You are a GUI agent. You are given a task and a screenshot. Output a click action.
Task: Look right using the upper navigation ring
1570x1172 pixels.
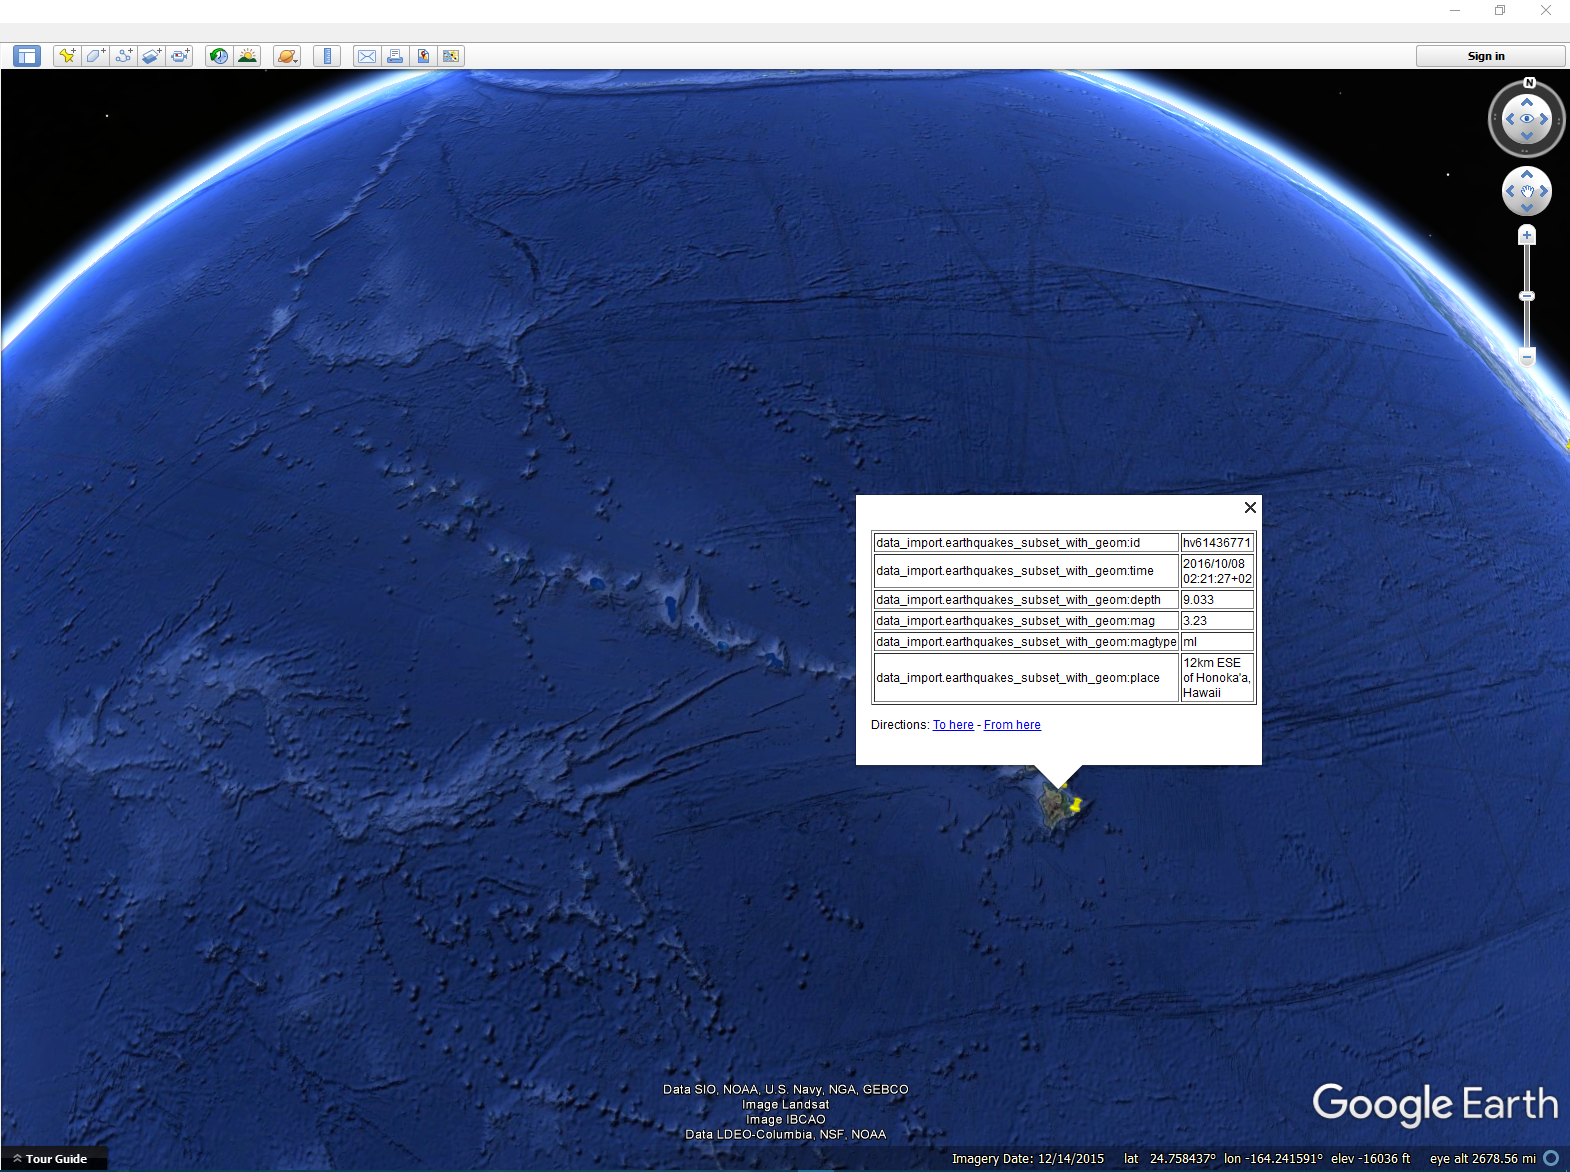point(1544,119)
